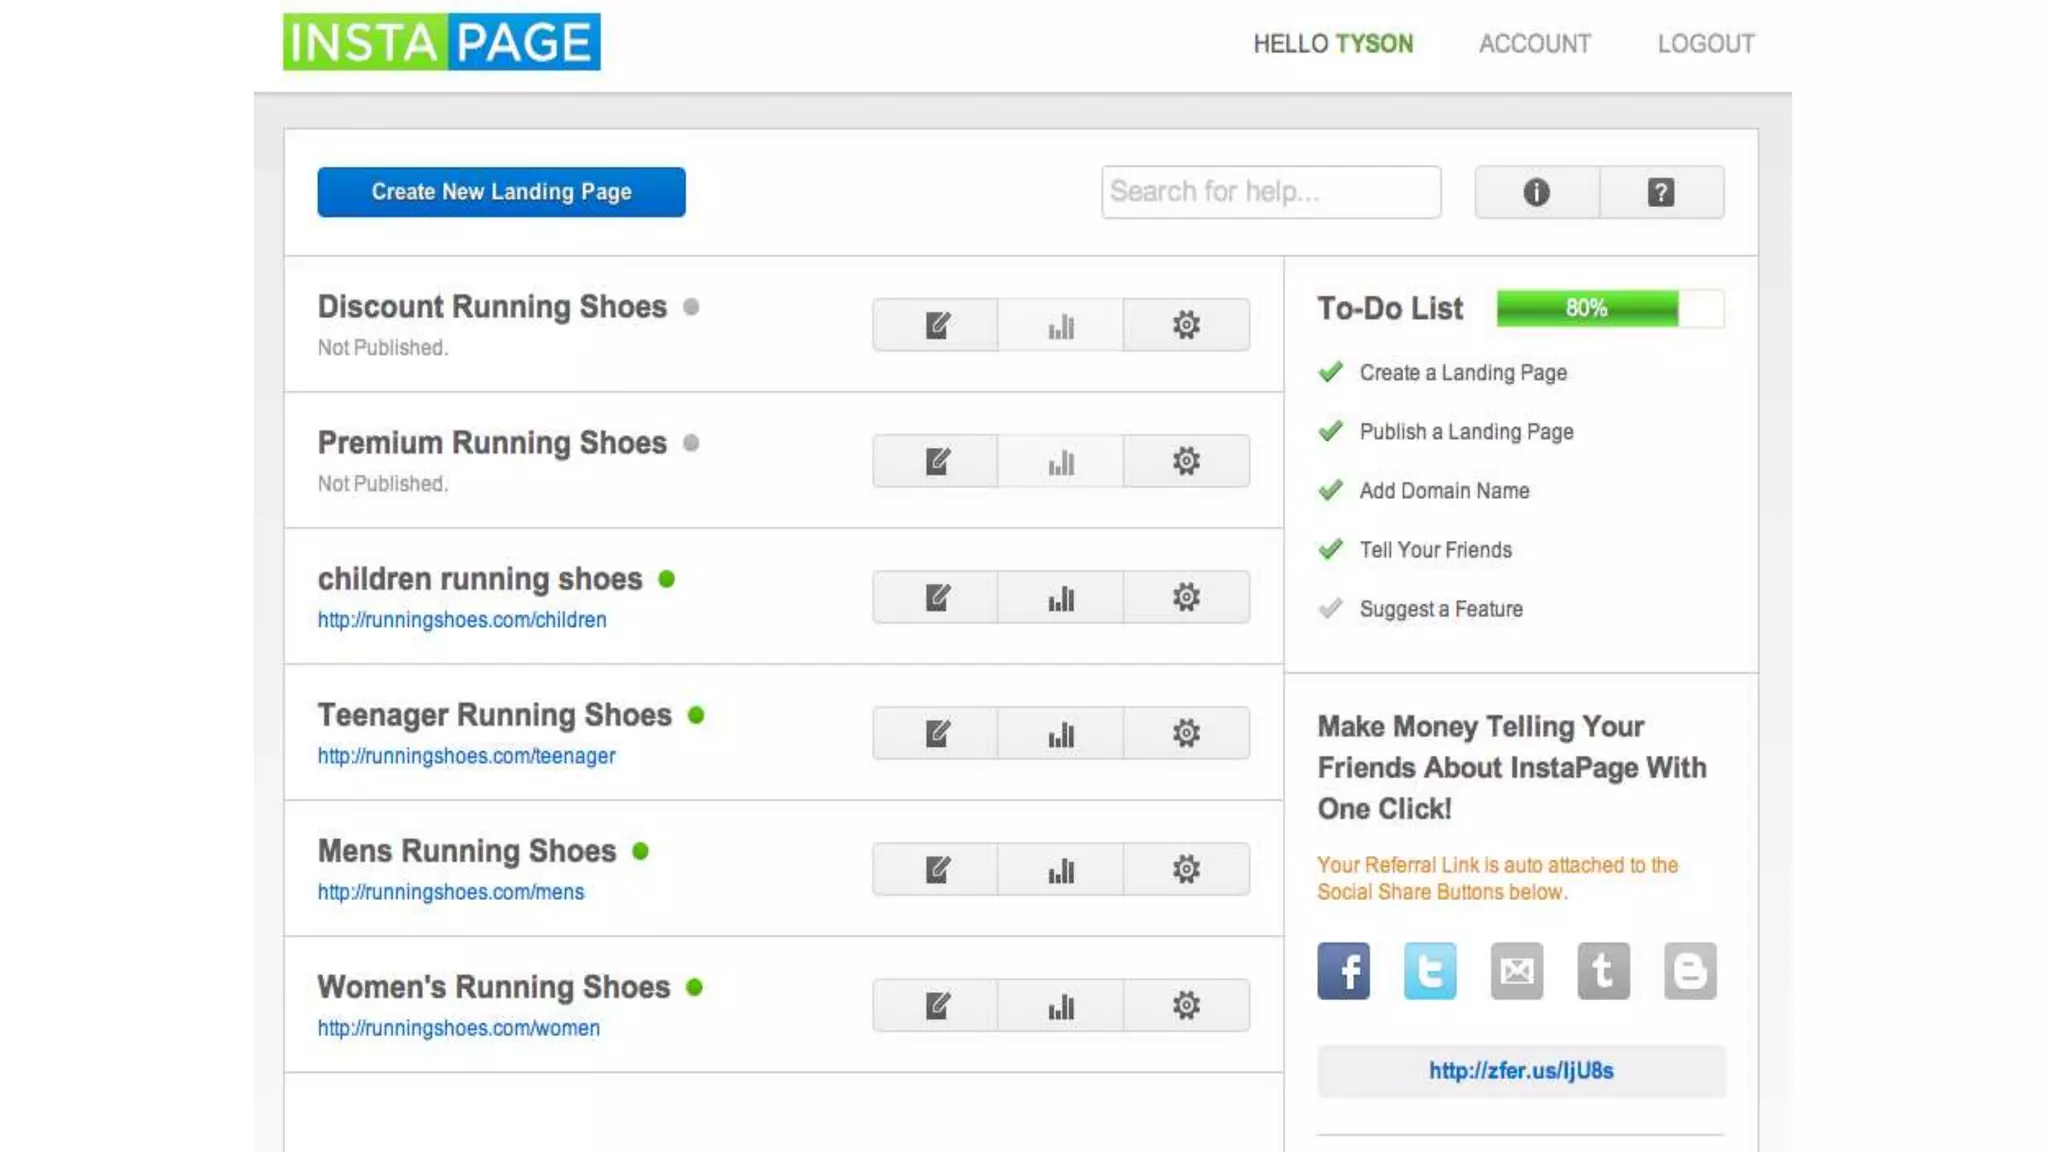2048x1152 pixels.
Task: Edit the Discount Running Shoes page
Action: coord(935,325)
